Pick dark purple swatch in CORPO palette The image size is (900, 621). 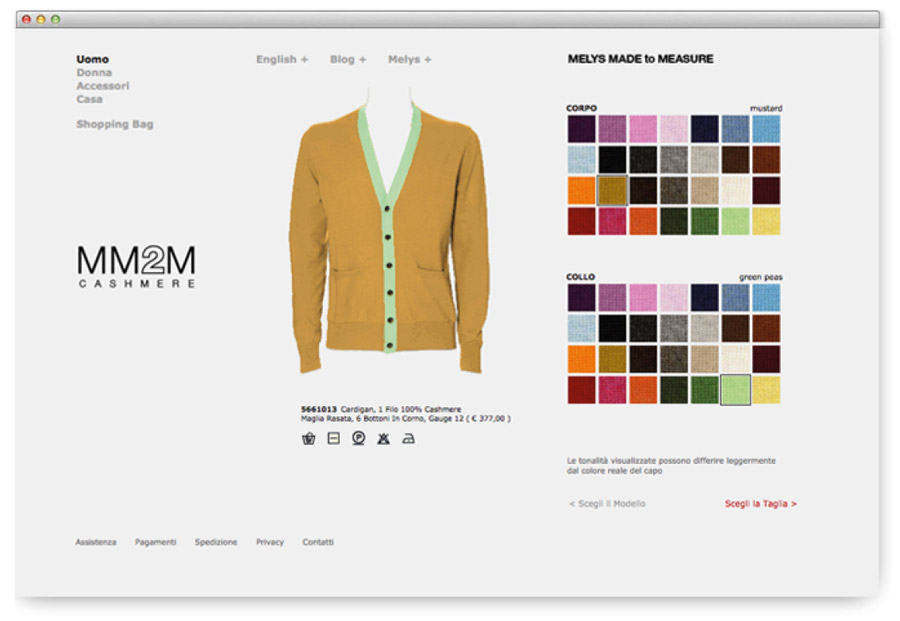tap(581, 129)
